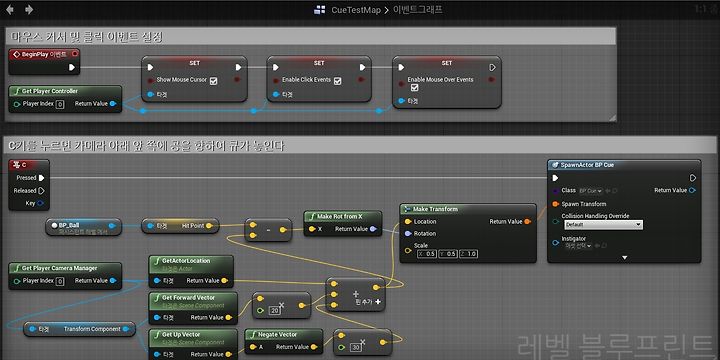This screenshot has height=360, width=720.
Task: Edit the multiplier value 20 field
Action: [275, 311]
